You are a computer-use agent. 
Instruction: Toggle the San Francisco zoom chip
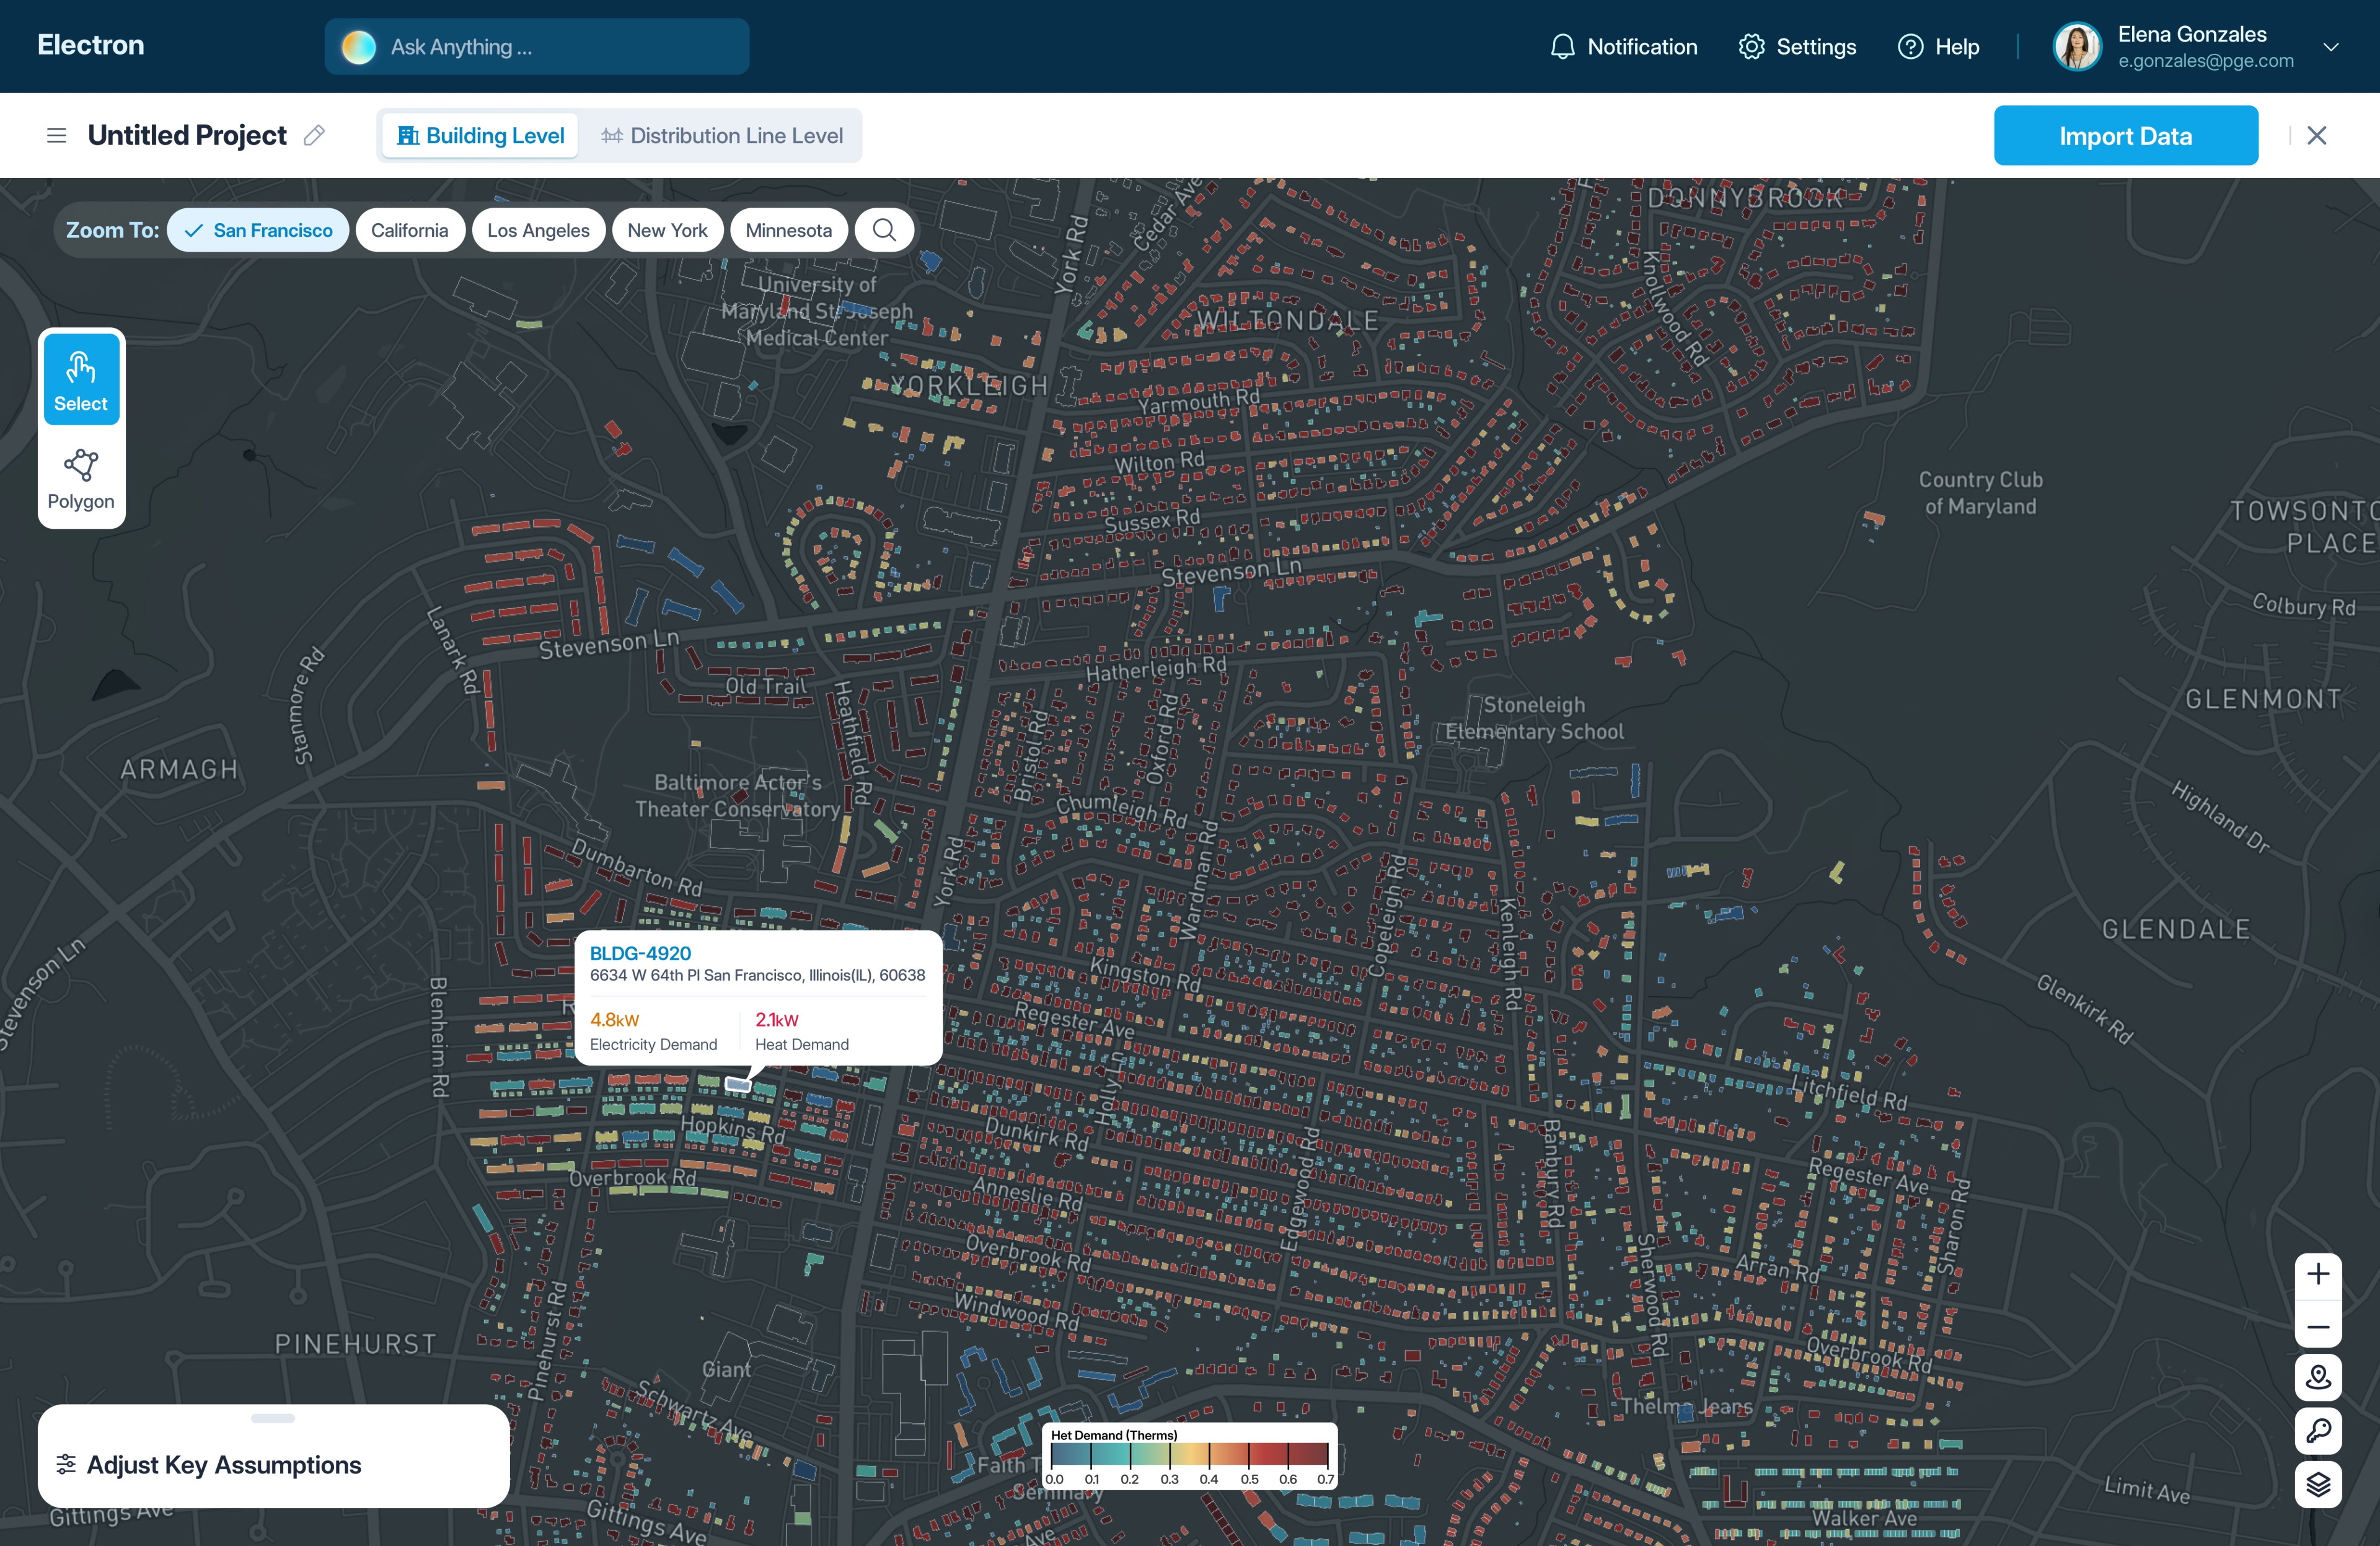[258, 230]
